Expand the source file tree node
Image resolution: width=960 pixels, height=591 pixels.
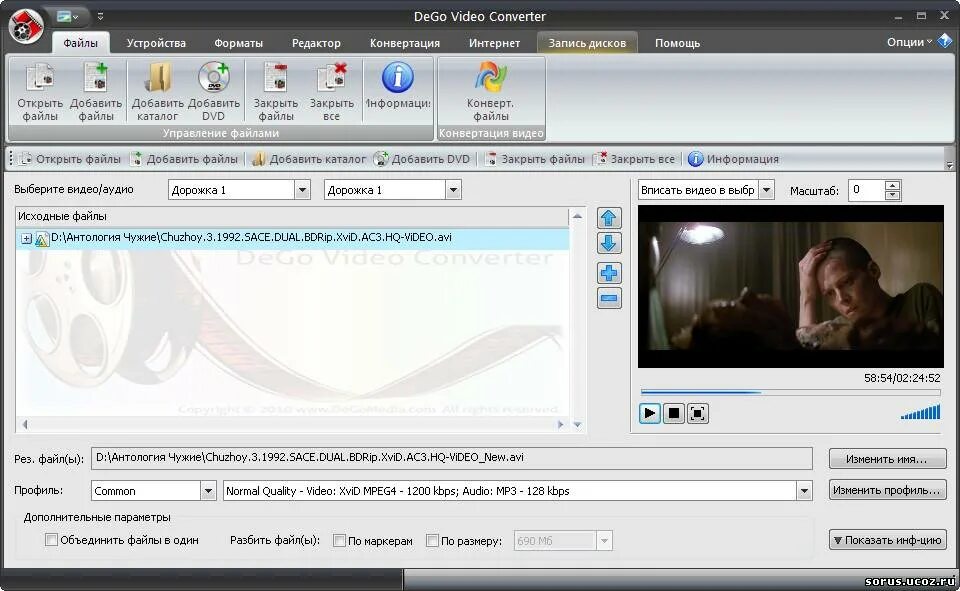tap(26, 239)
